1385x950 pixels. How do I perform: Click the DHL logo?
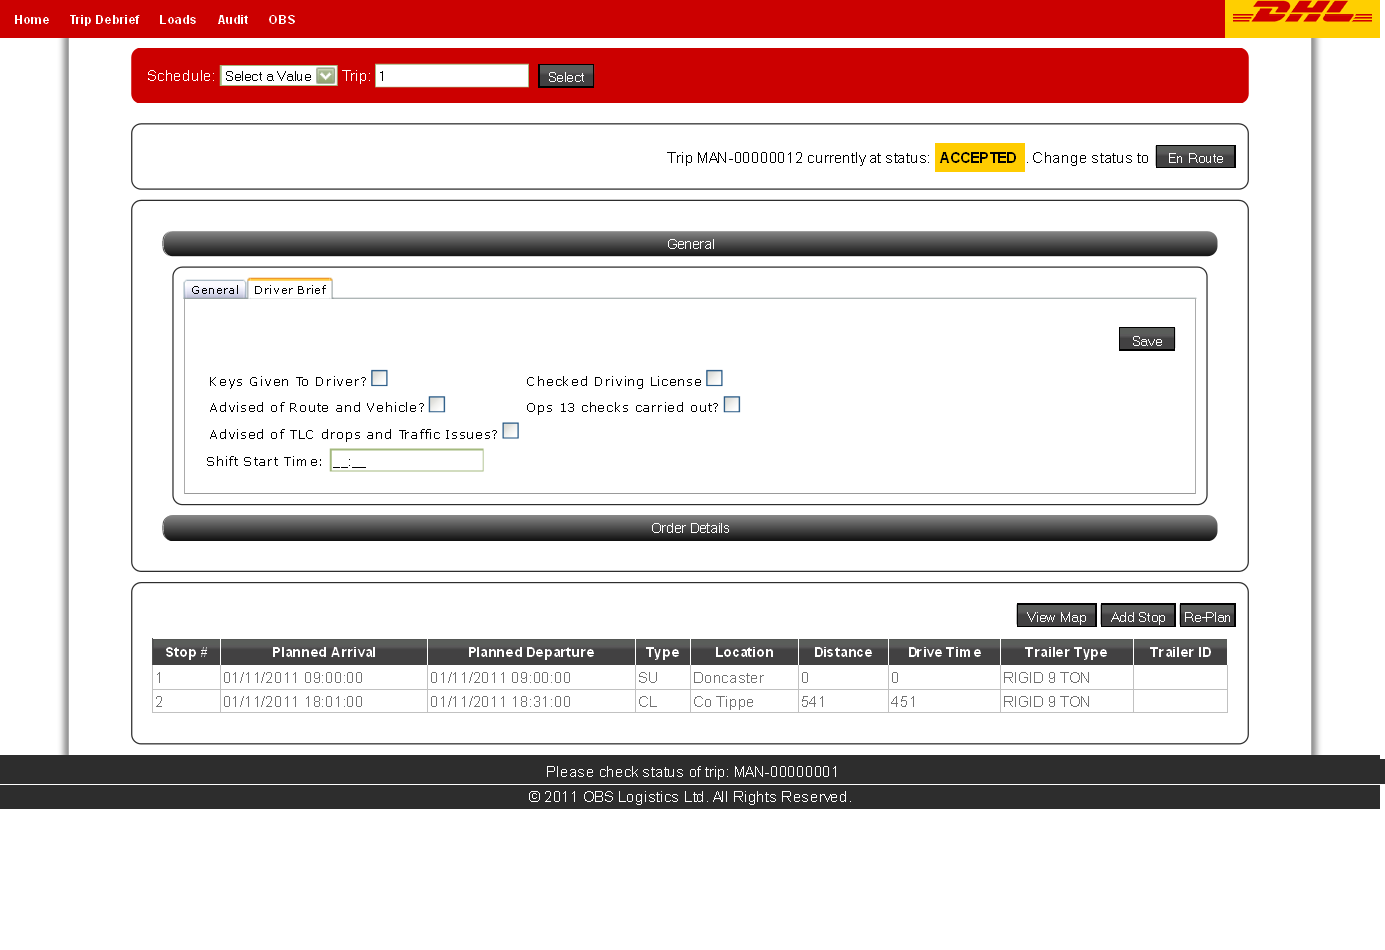coord(1302,18)
